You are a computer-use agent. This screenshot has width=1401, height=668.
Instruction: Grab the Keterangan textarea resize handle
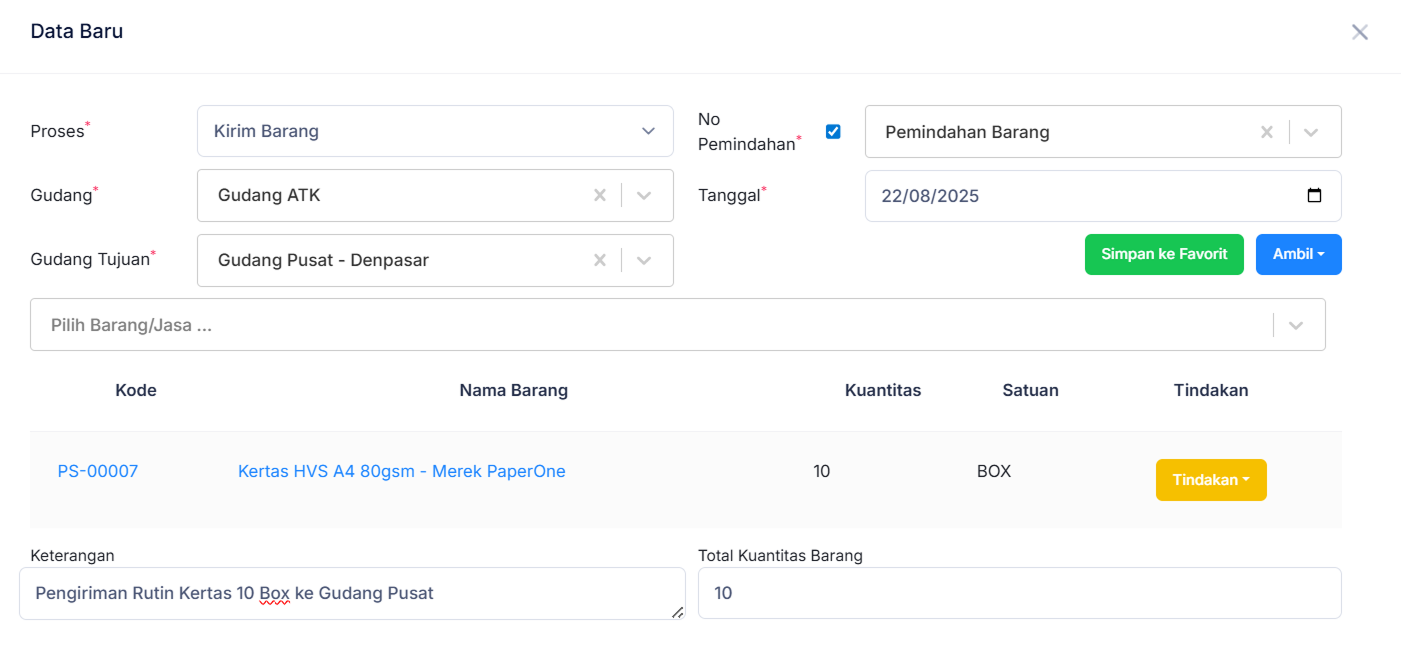[678, 612]
